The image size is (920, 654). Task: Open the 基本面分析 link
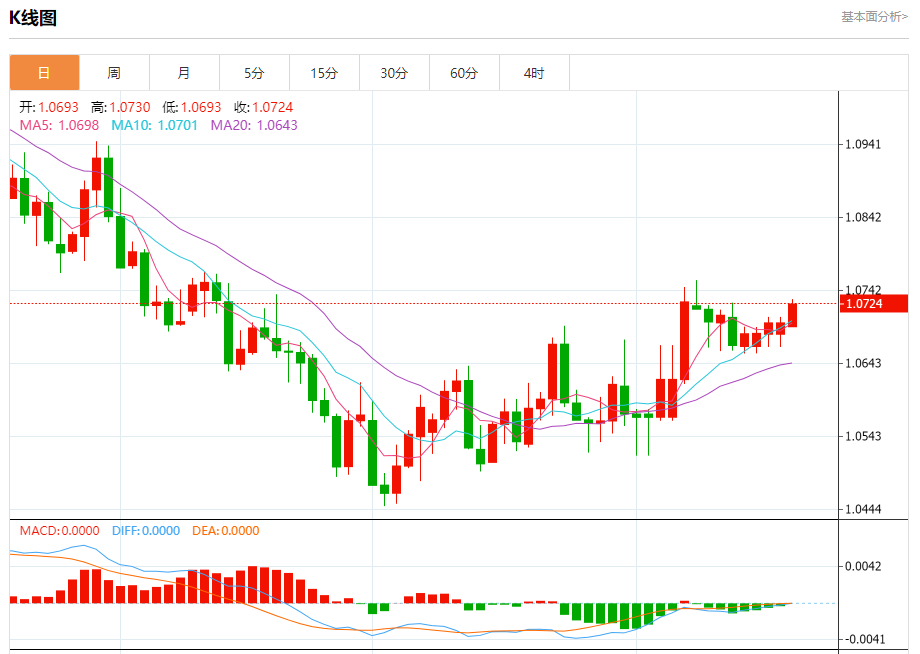(x=874, y=17)
